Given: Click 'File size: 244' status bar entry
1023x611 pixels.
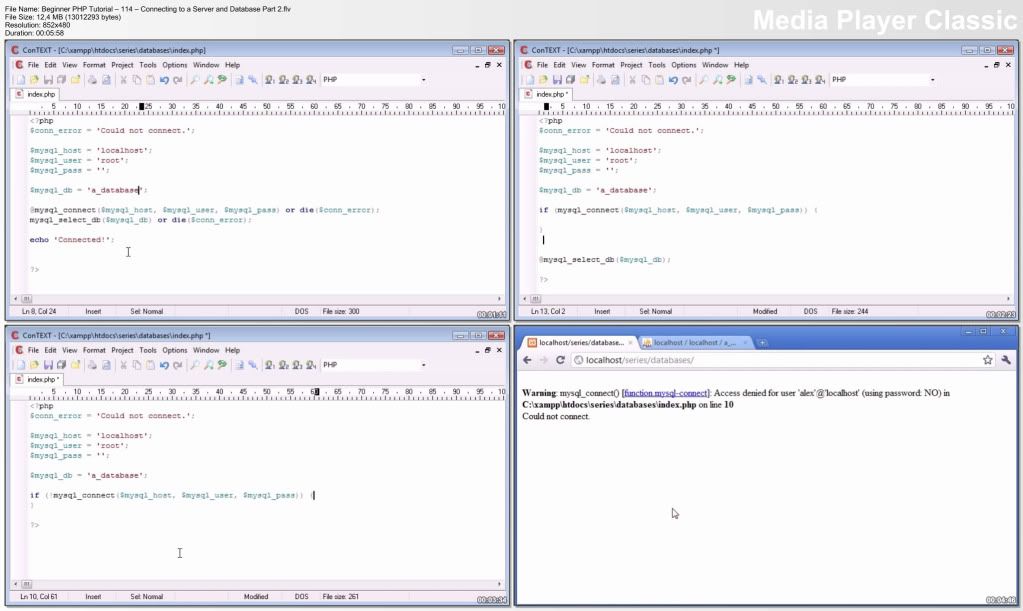Looking at the screenshot, I should coord(849,312).
